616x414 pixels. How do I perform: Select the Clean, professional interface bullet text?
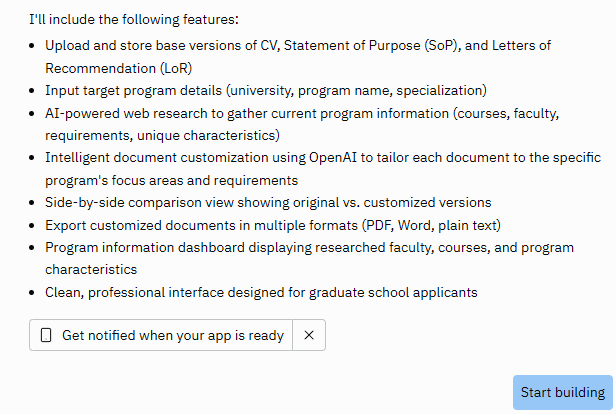coord(261,293)
